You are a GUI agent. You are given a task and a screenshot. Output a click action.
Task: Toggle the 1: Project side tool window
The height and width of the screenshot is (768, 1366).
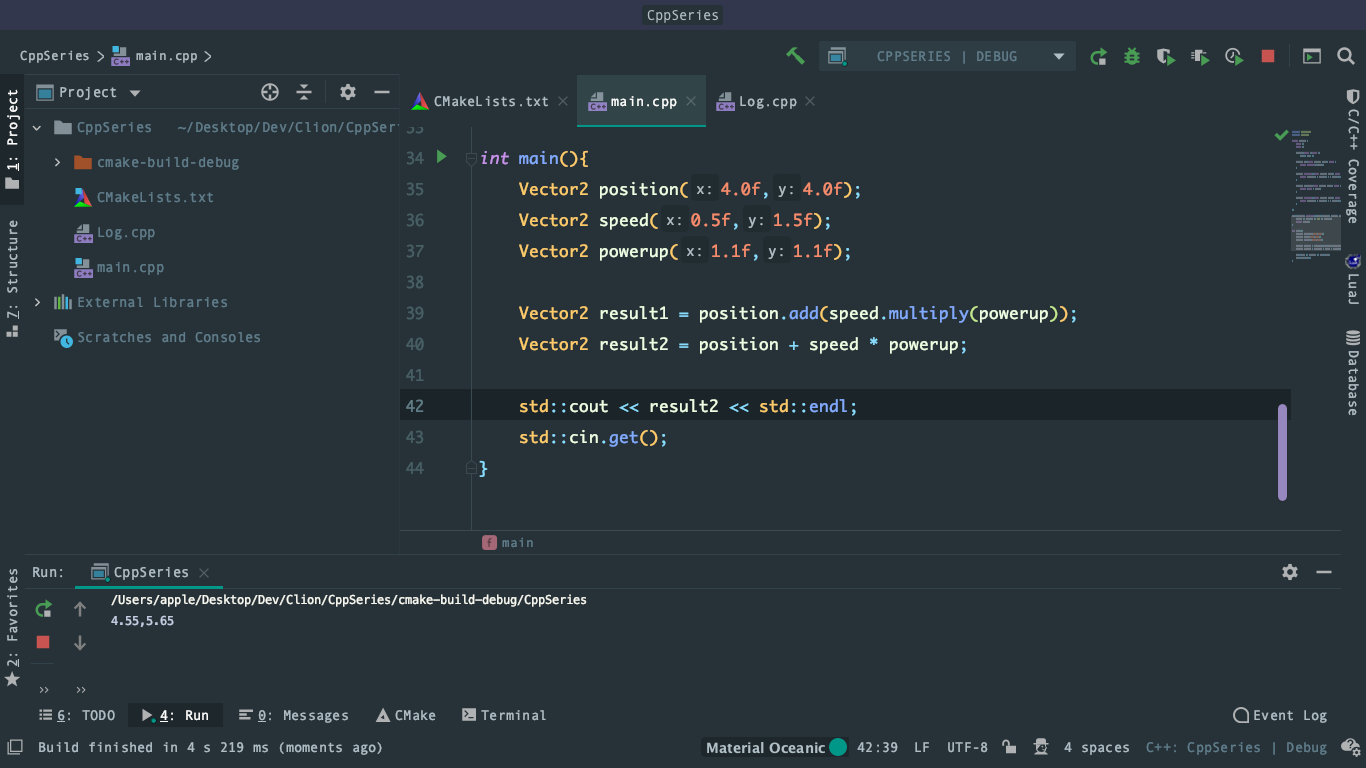pos(12,139)
